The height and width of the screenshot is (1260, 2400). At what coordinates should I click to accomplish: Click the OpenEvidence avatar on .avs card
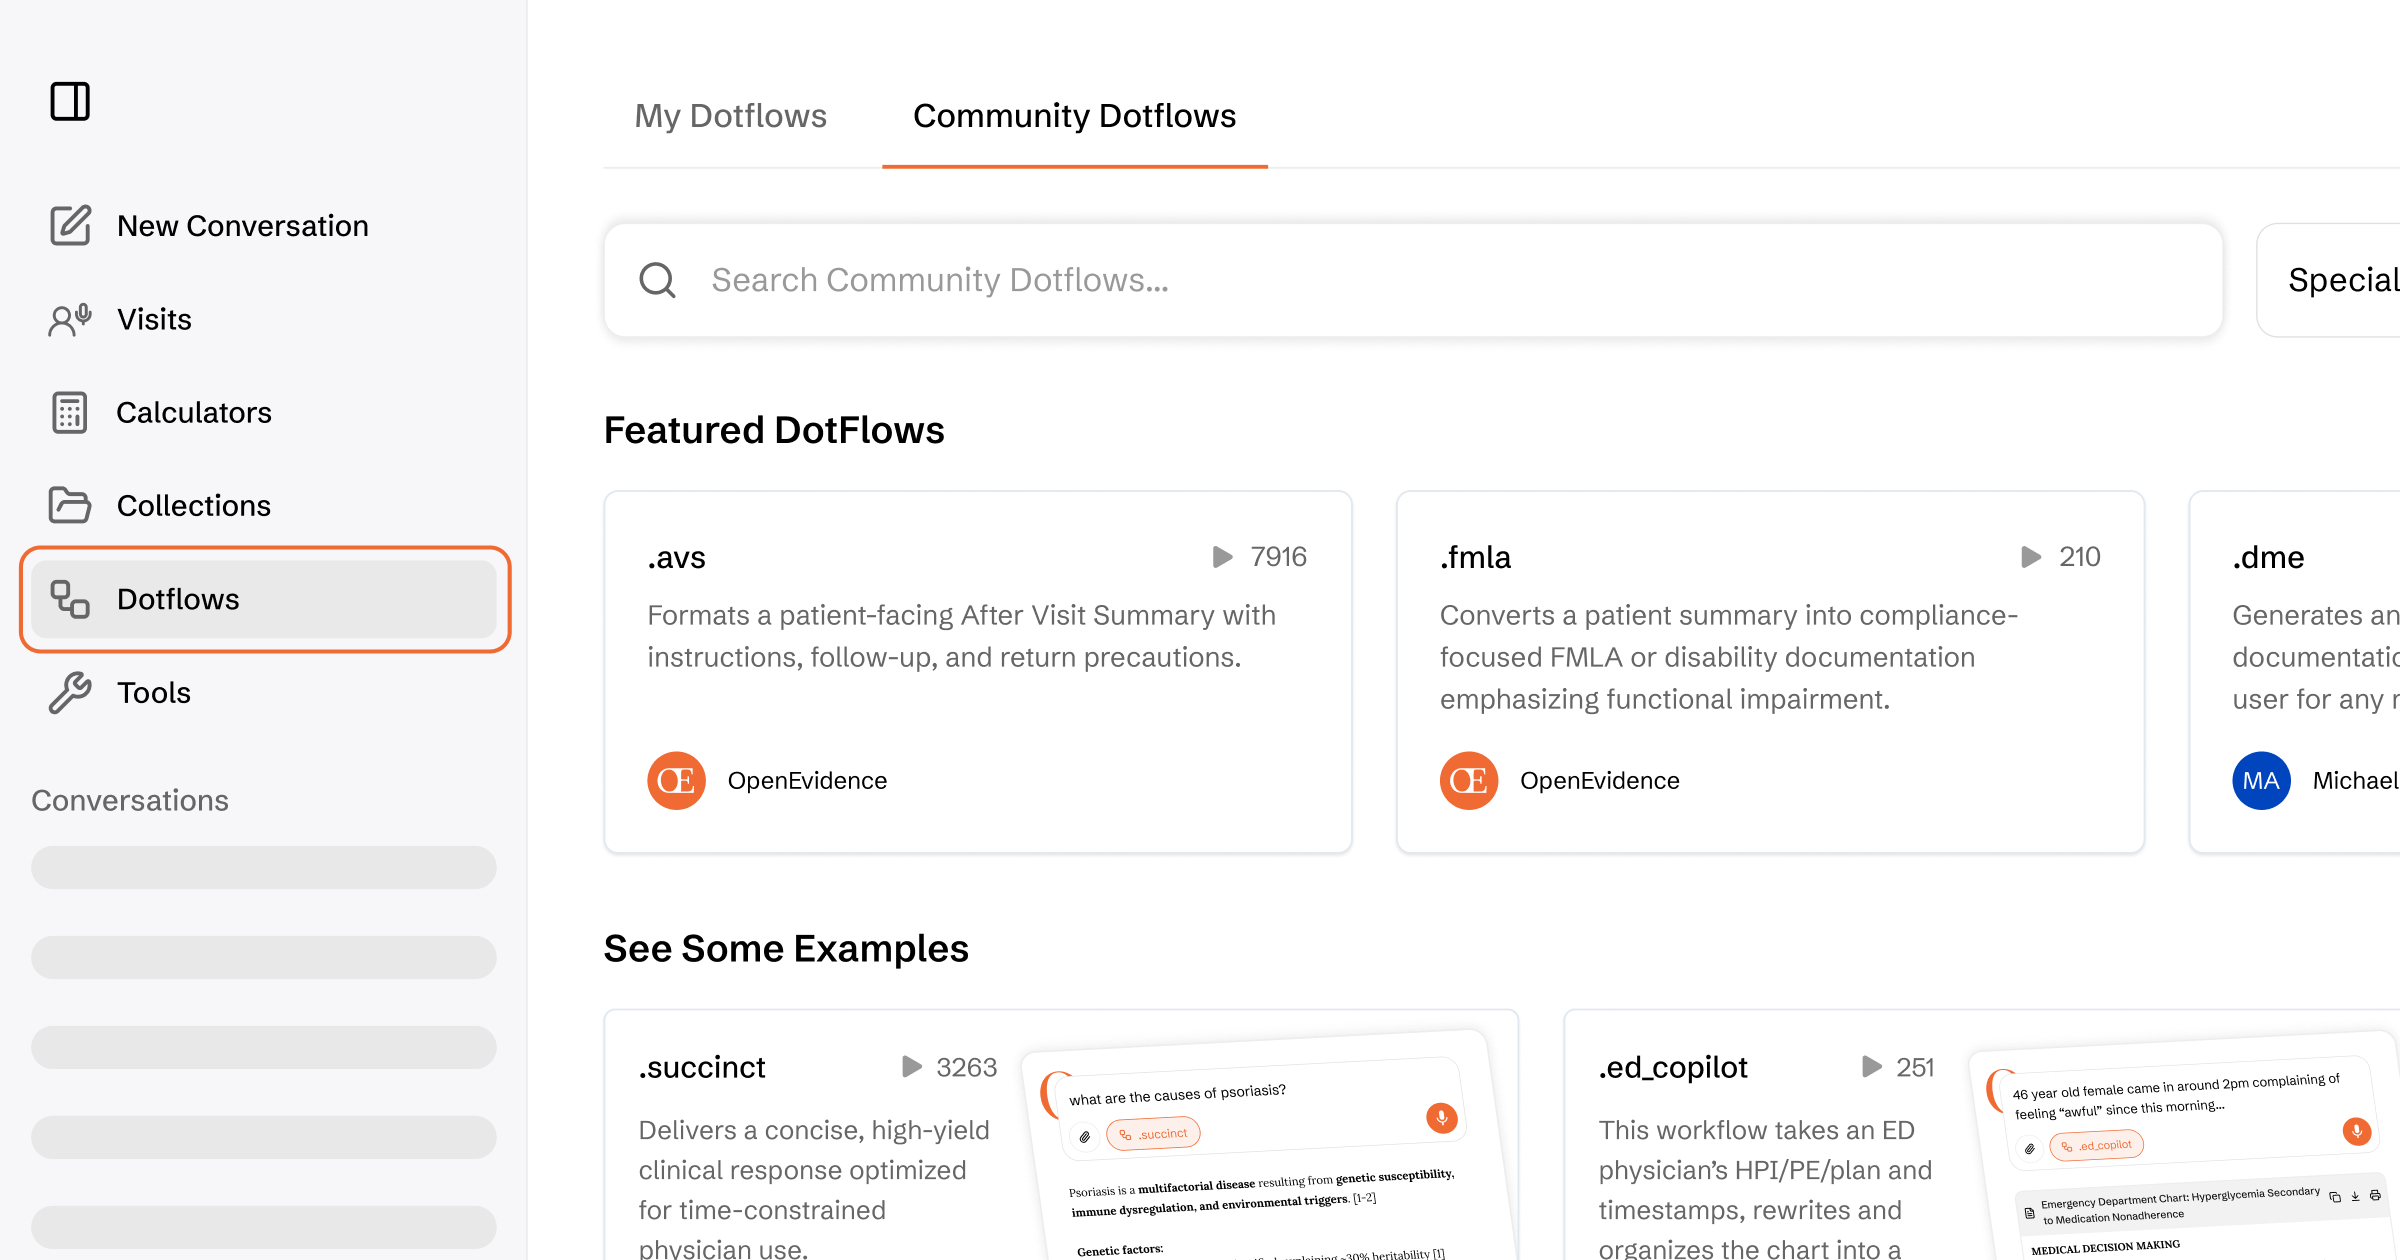(x=676, y=780)
